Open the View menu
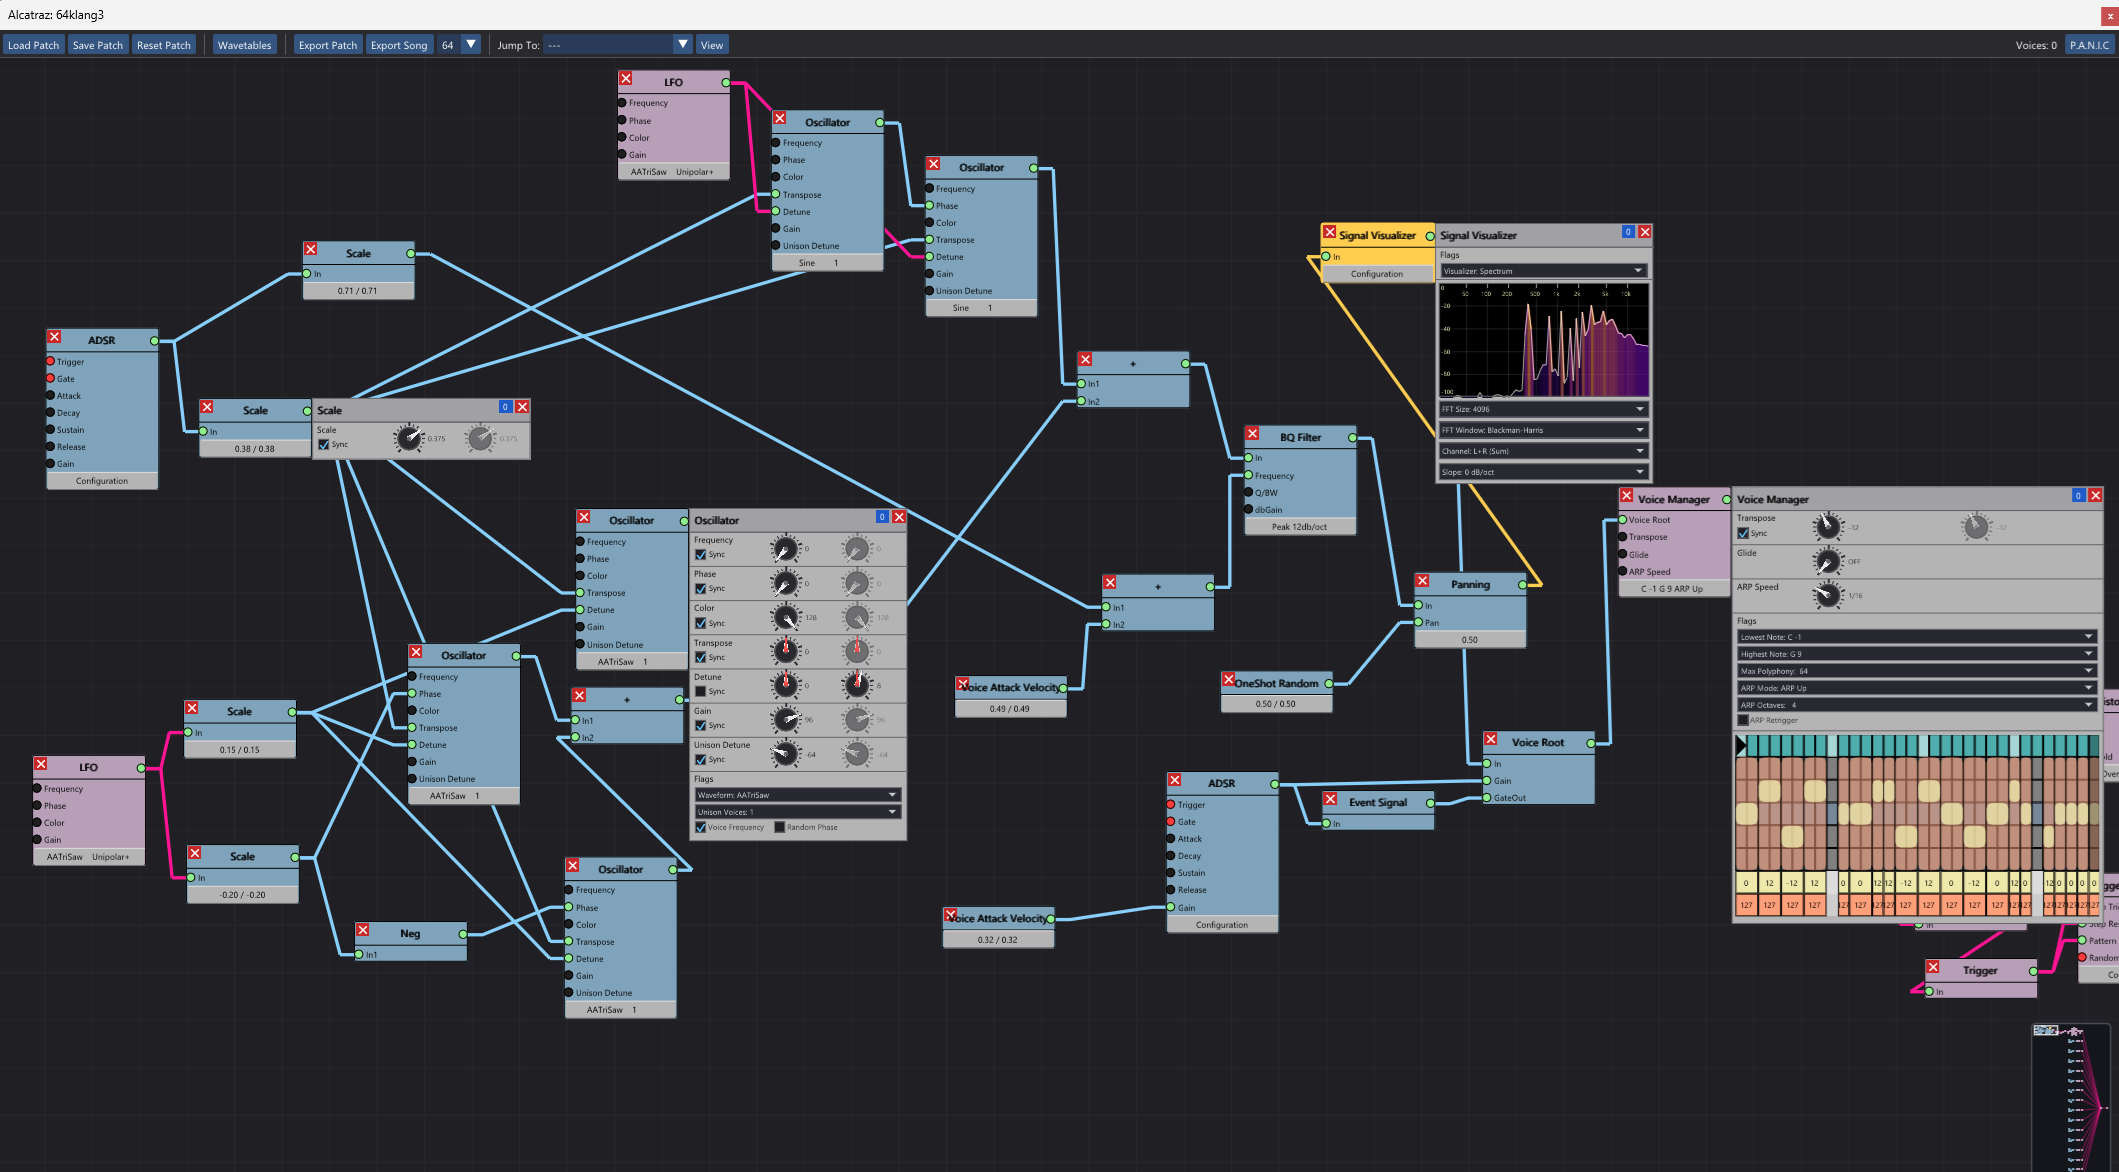The width and height of the screenshot is (2119, 1172). [x=712, y=45]
